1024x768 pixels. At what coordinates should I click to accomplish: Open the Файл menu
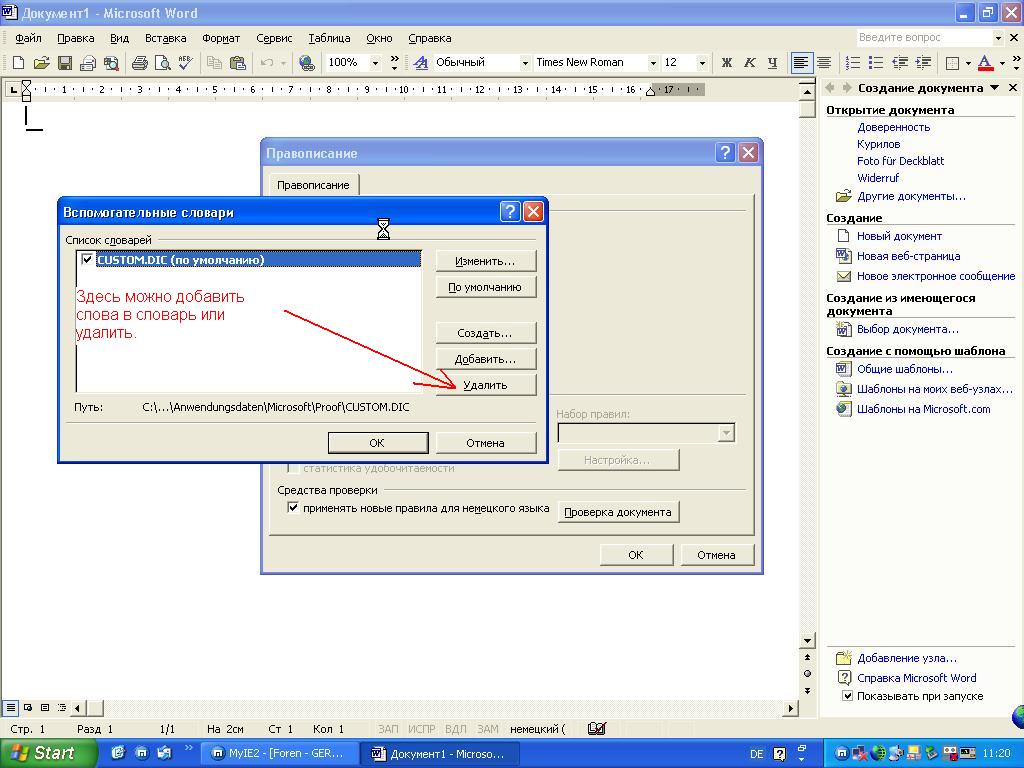(28, 38)
